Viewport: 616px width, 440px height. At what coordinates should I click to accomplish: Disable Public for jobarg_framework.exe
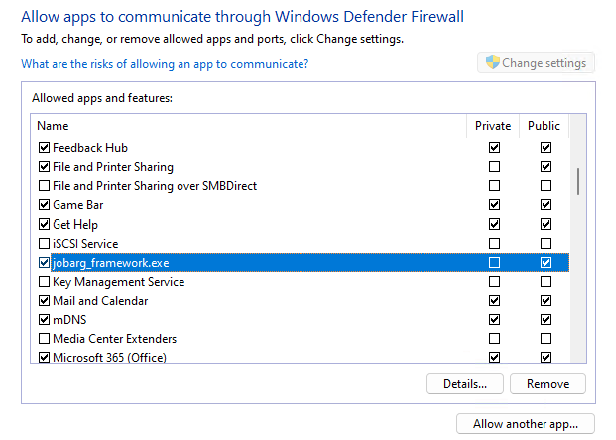click(546, 262)
